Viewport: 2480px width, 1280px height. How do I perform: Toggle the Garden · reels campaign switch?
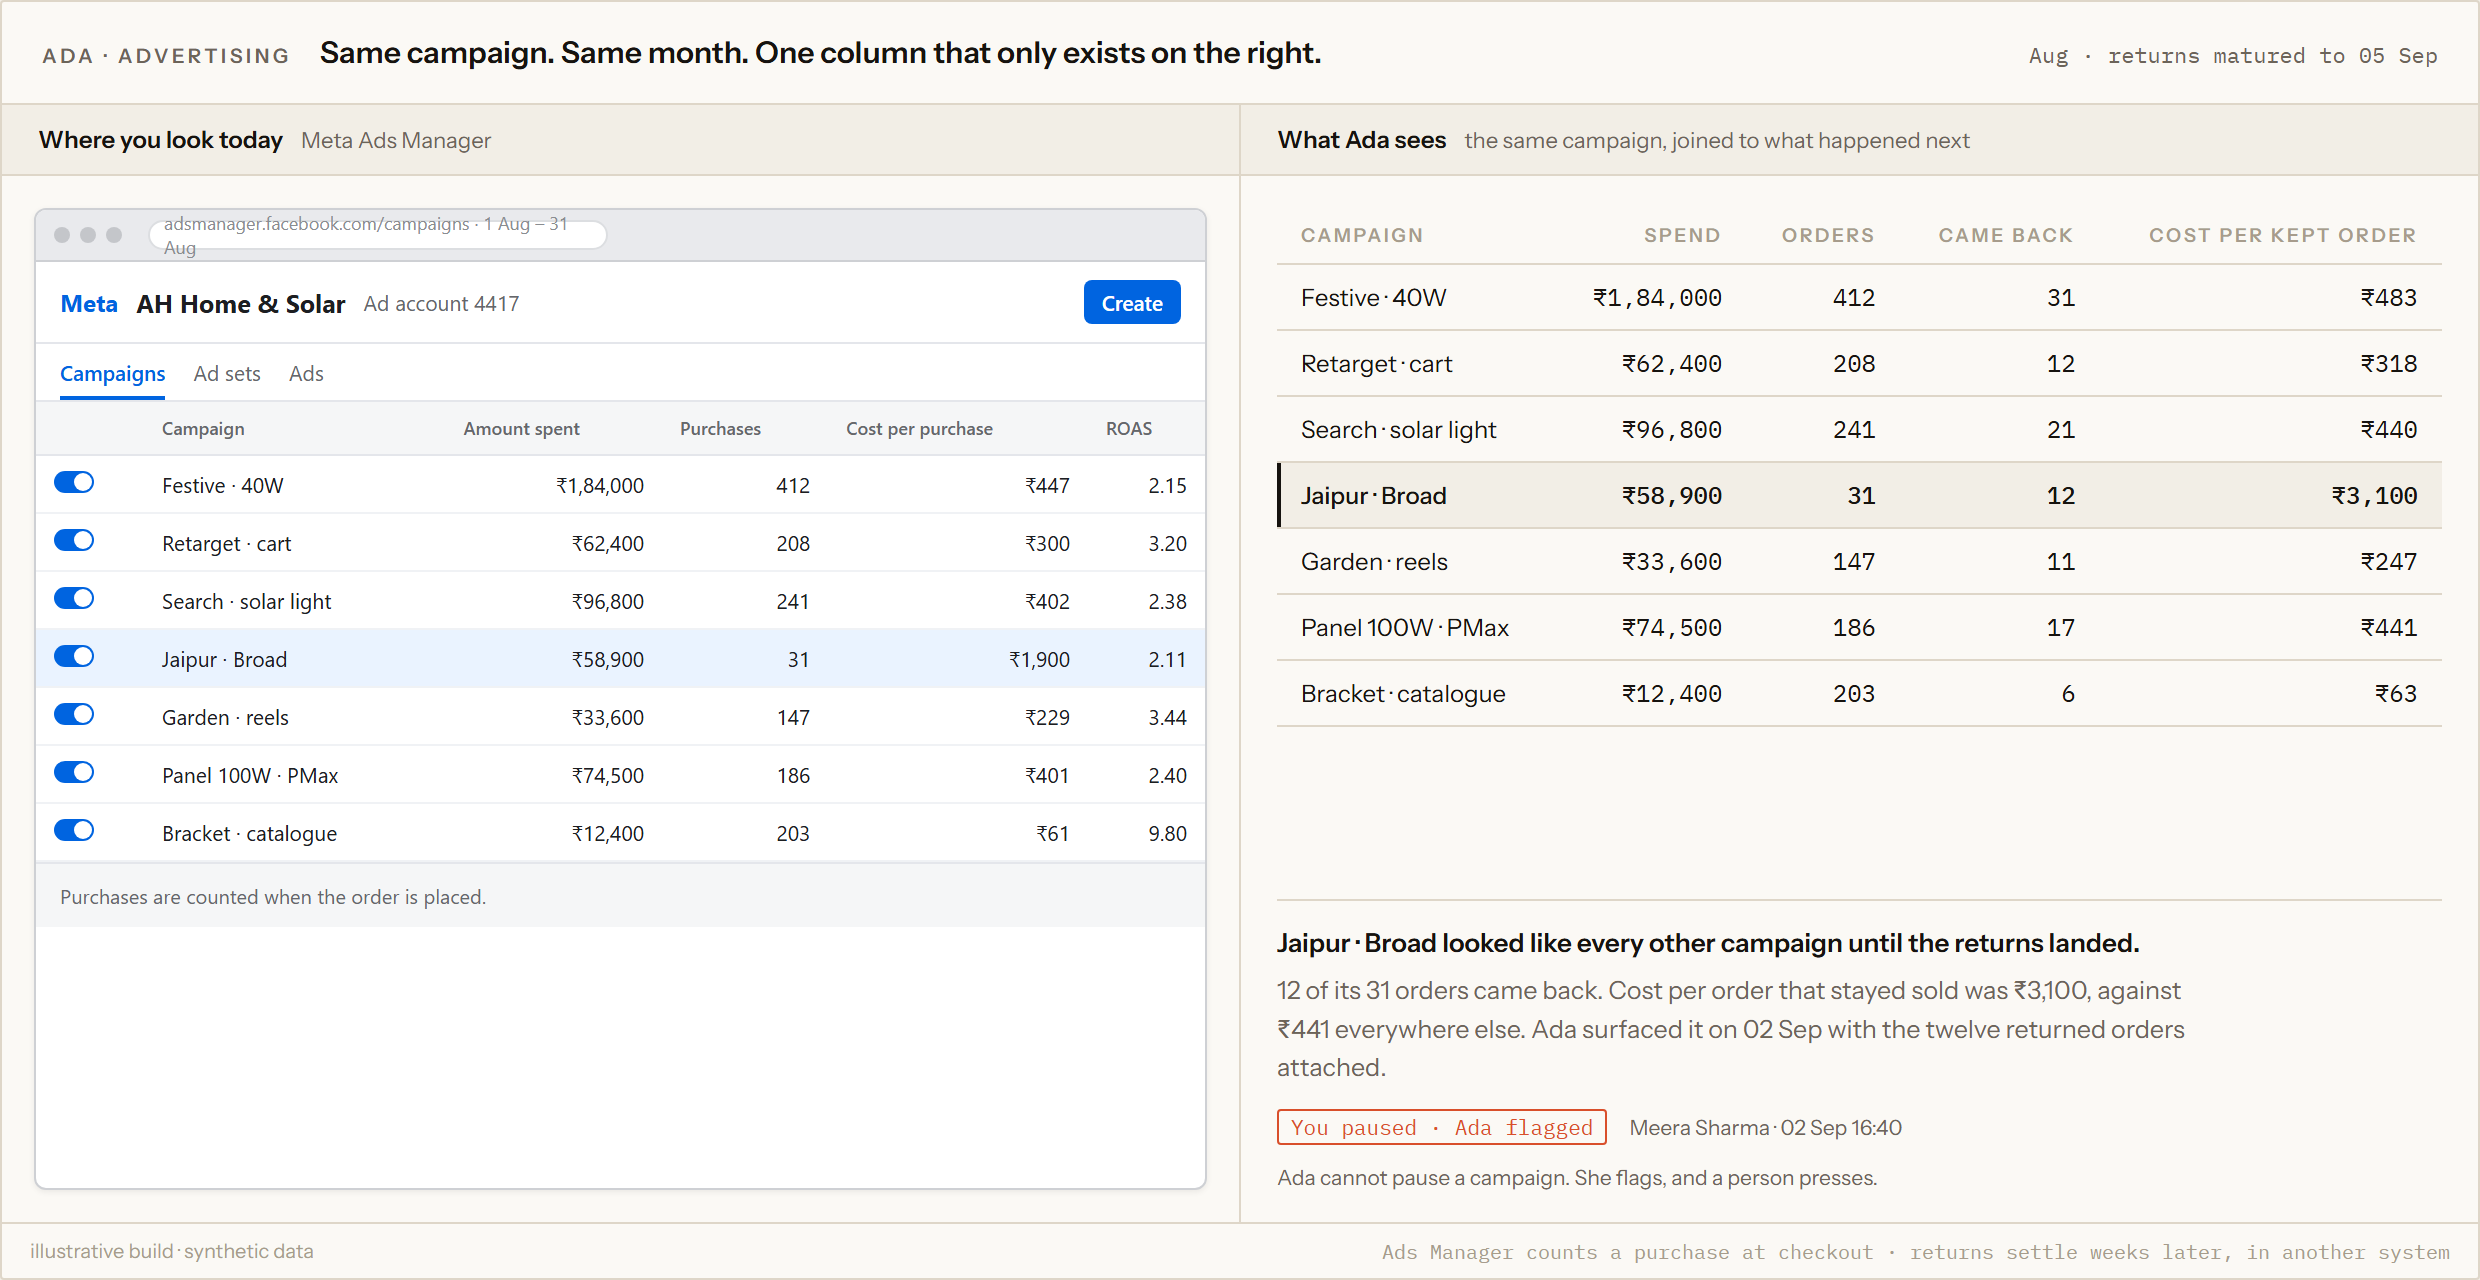click(74, 715)
